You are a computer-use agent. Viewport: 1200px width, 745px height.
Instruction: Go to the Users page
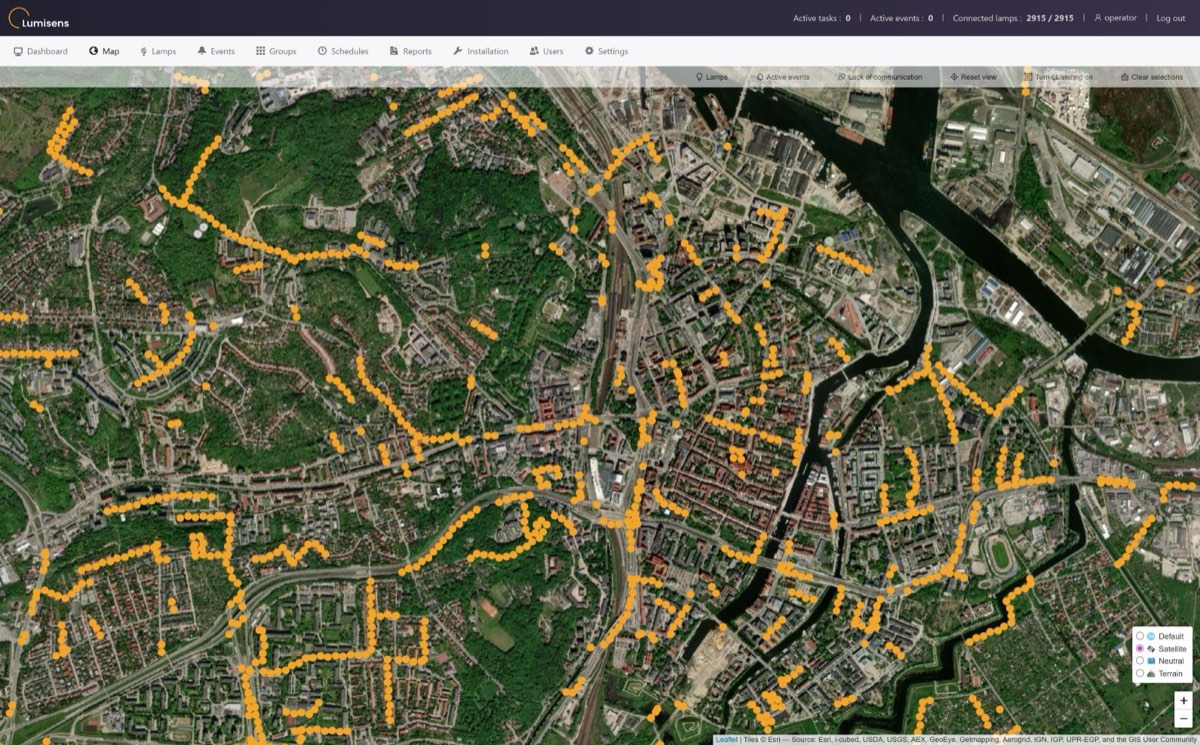point(547,51)
